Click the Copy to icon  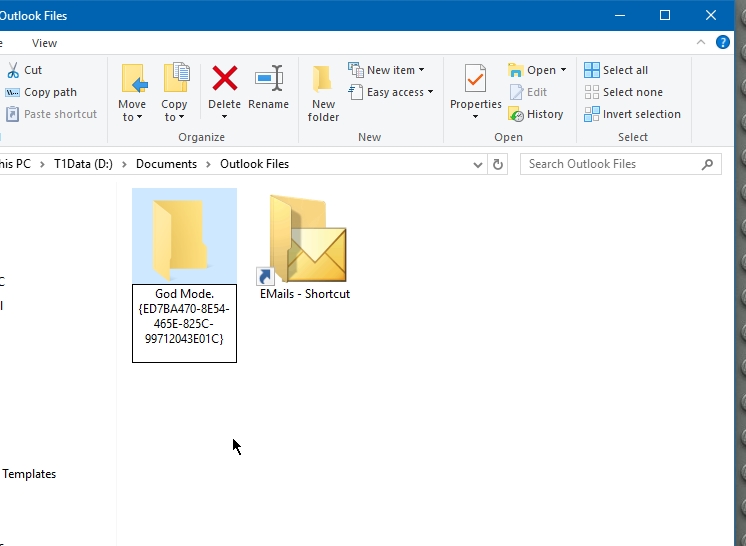point(175,79)
